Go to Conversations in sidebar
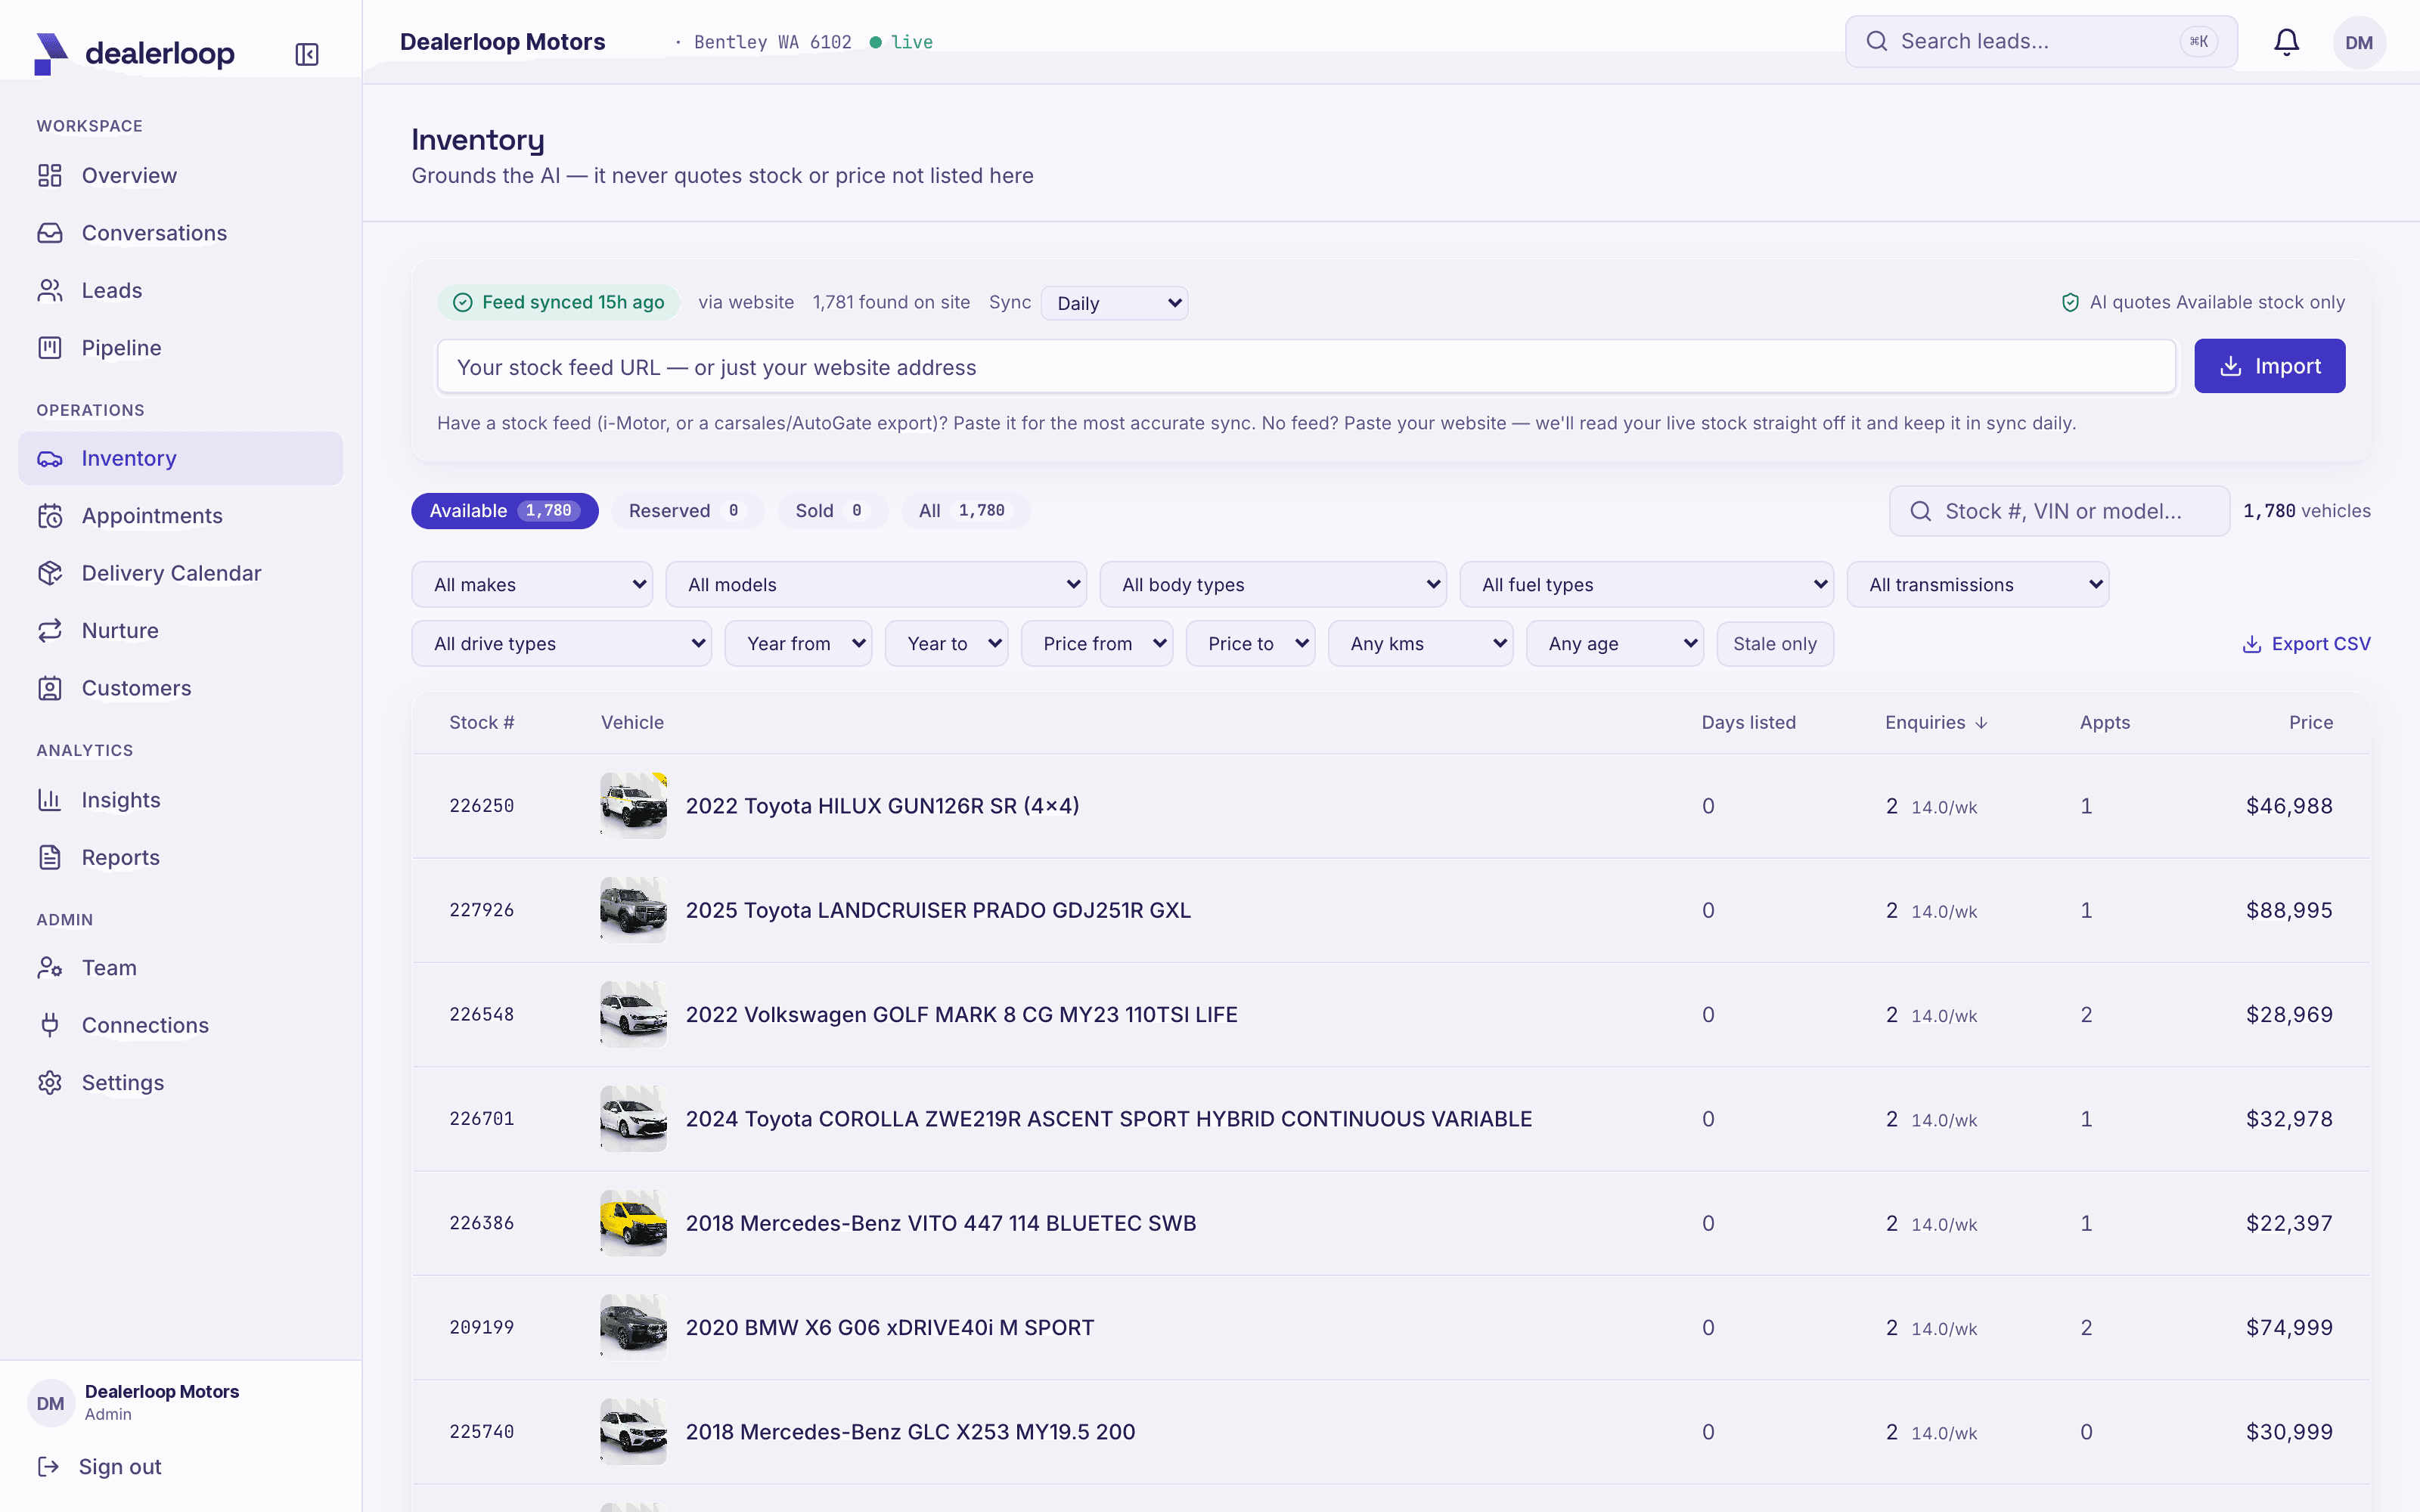This screenshot has width=2420, height=1512. (x=181, y=233)
